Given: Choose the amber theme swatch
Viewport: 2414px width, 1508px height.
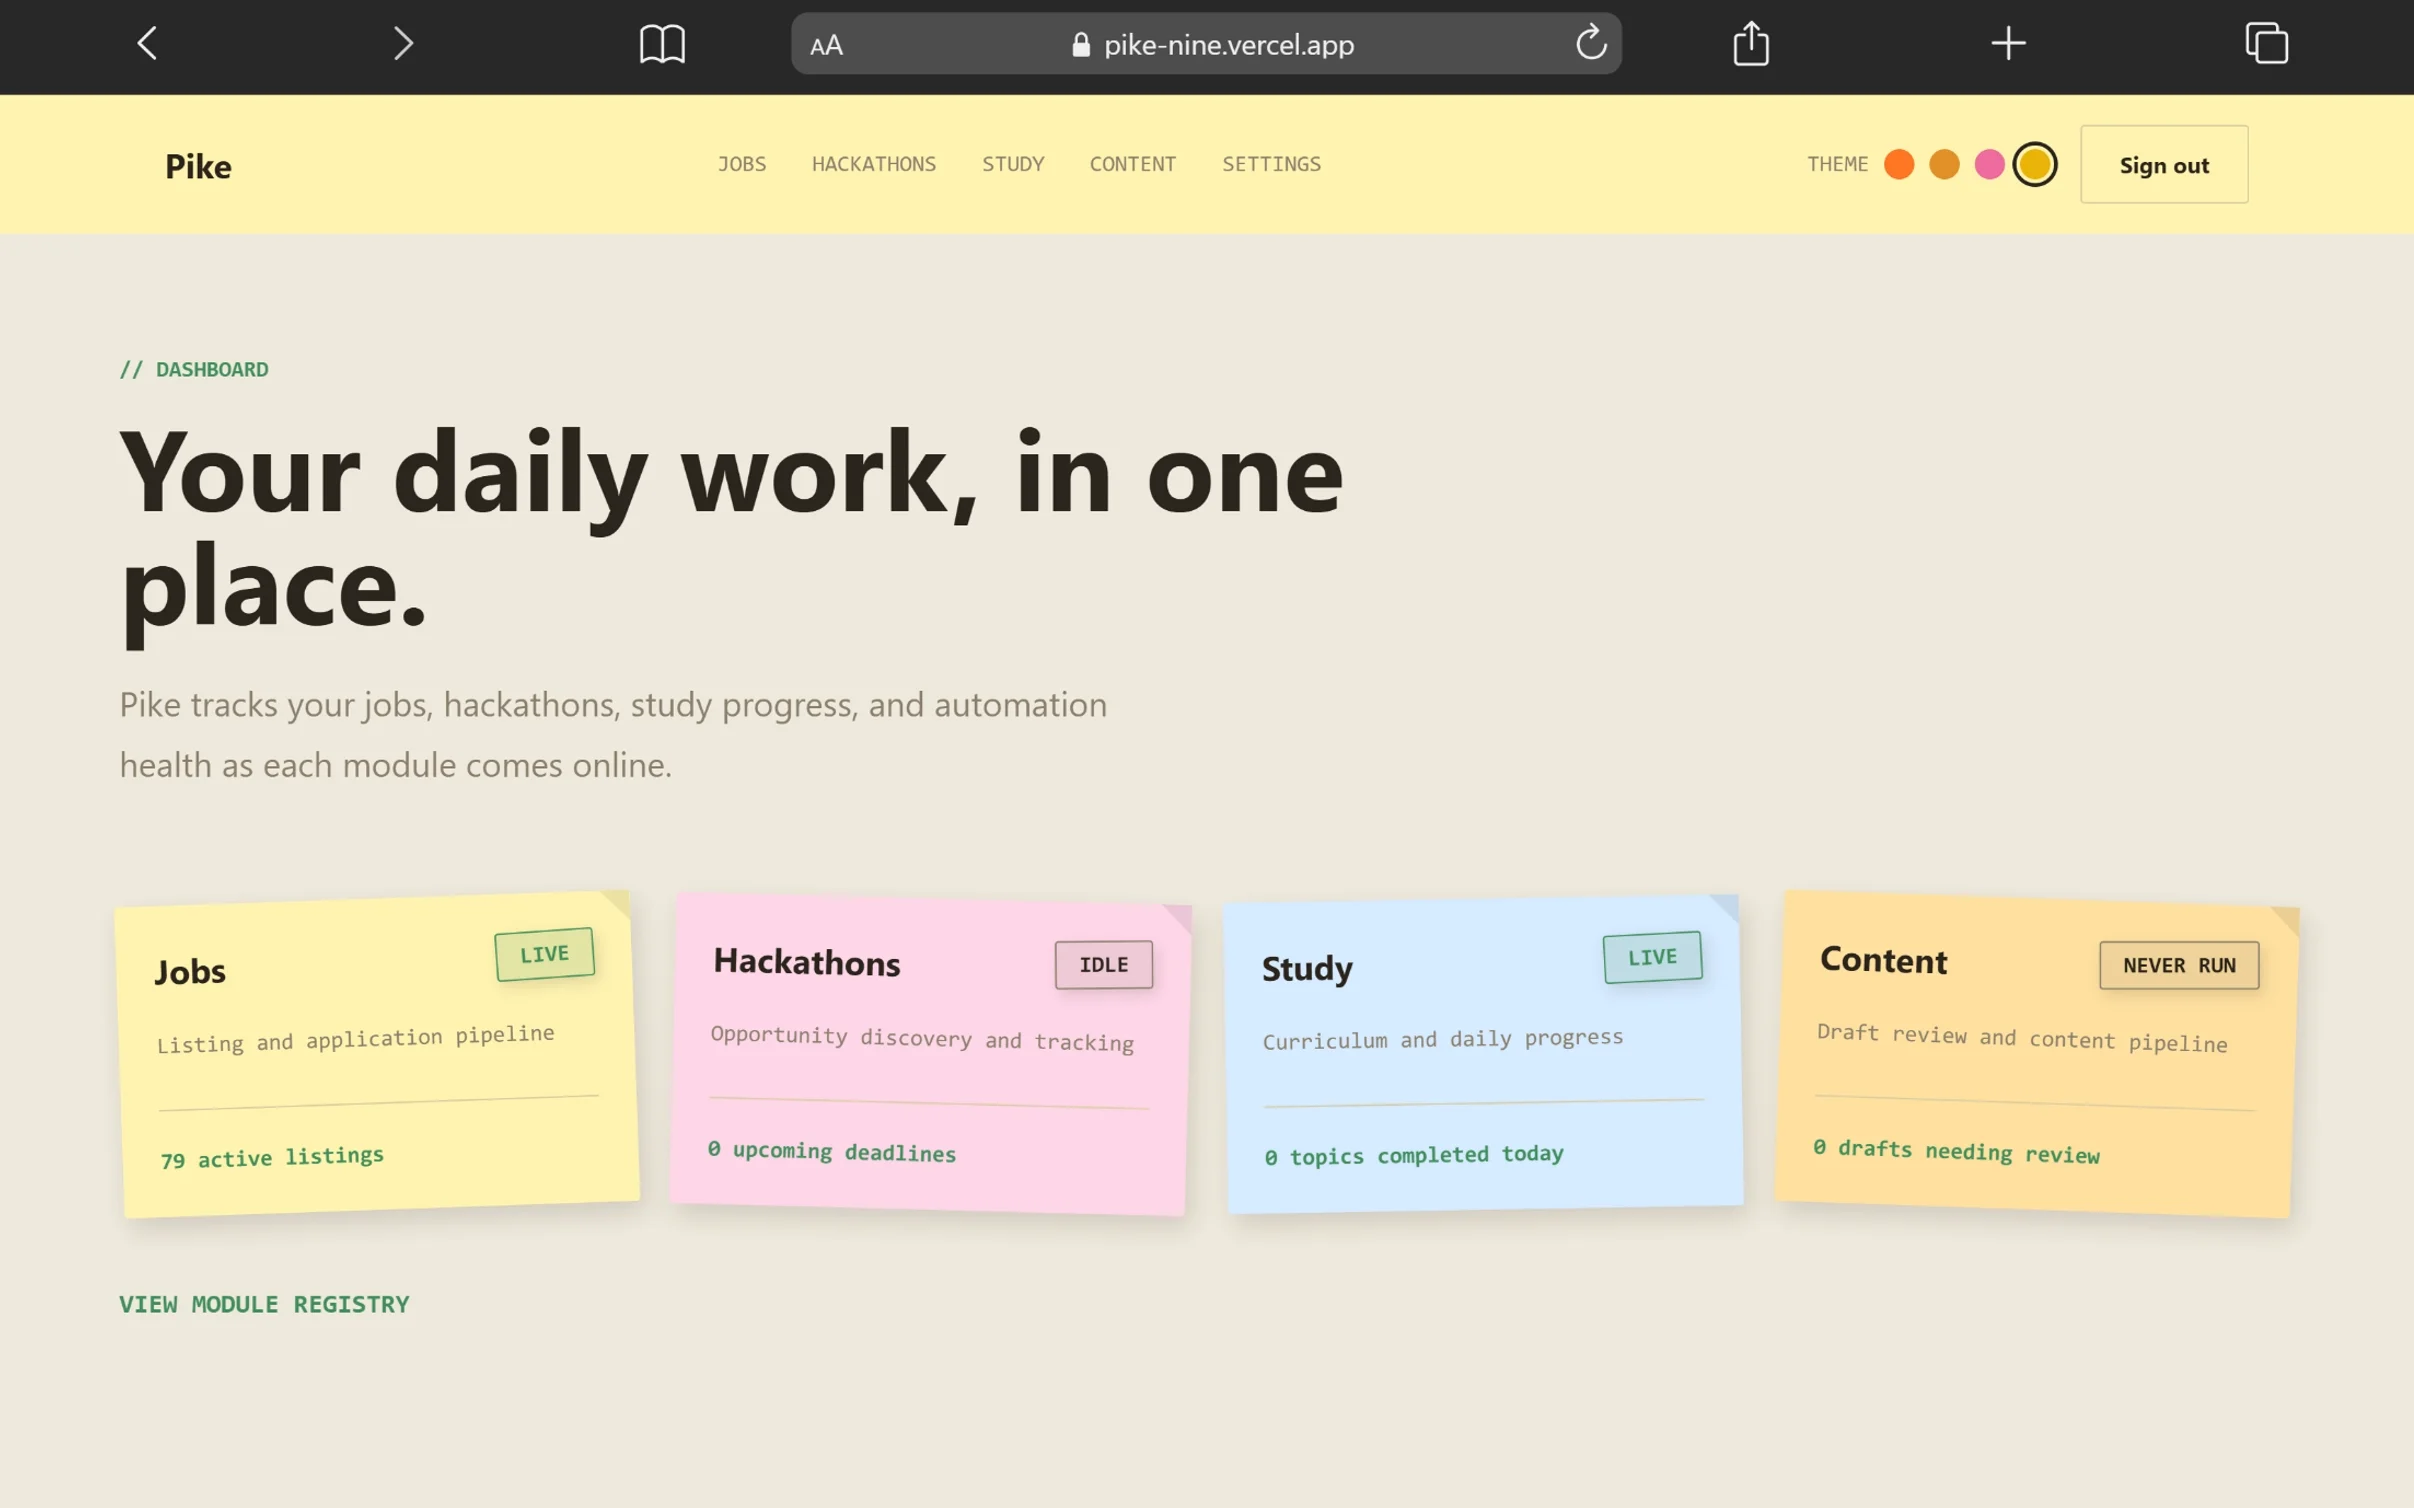Looking at the screenshot, I should [1943, 164].
